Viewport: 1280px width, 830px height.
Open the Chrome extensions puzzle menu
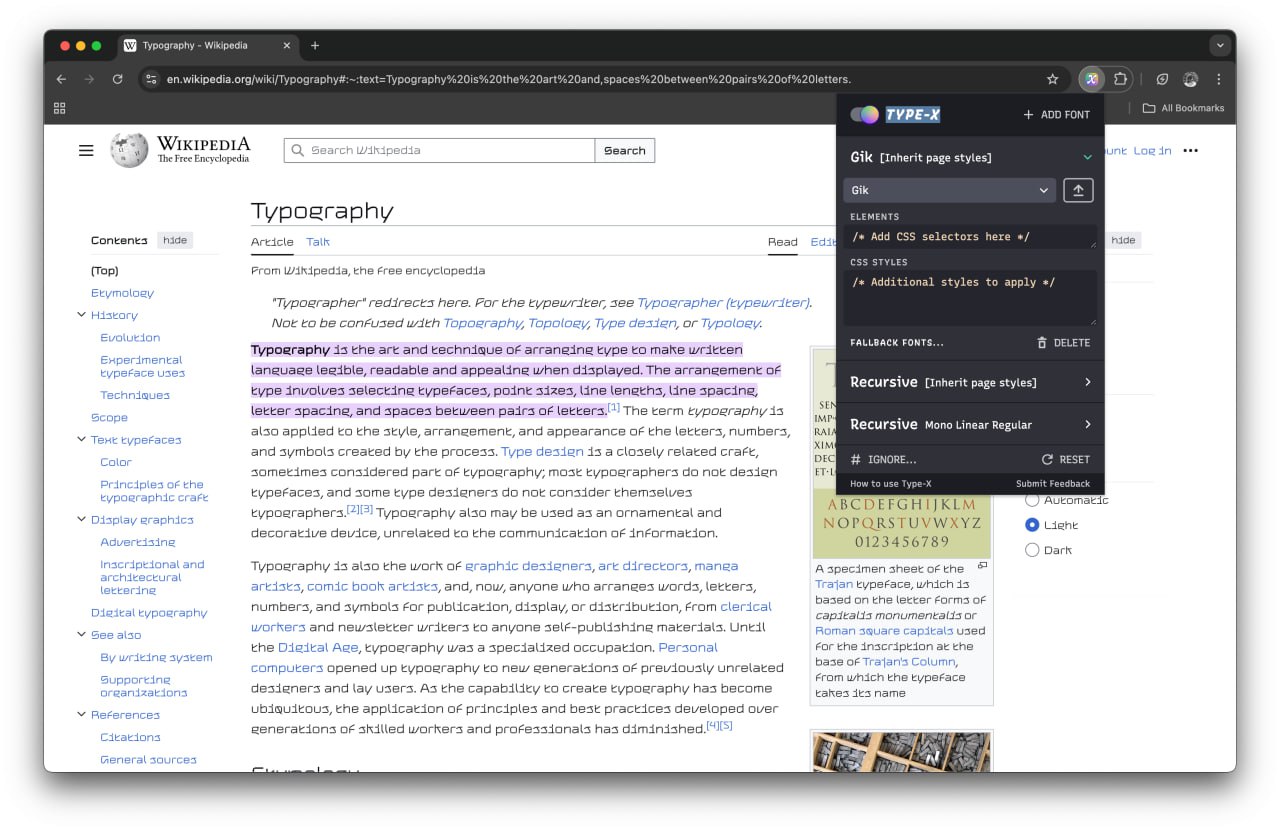[1121, 79]
